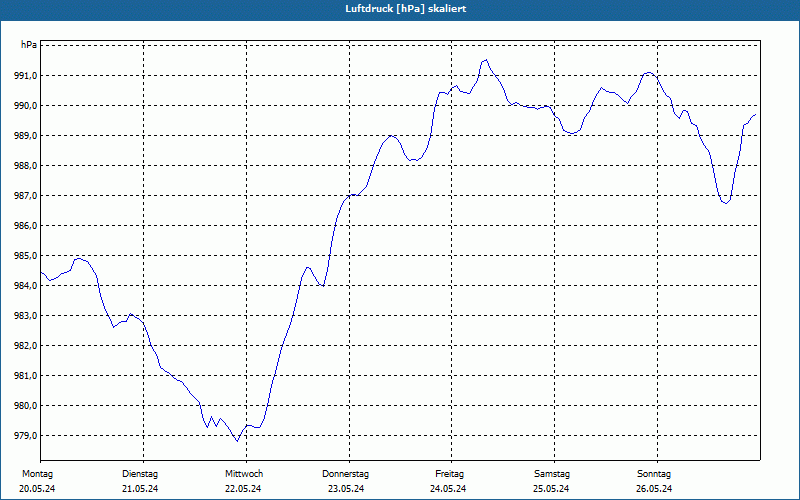Click the 985,0 y-axis value
This screenshot has height=500, width=800.
coord(24,256)
